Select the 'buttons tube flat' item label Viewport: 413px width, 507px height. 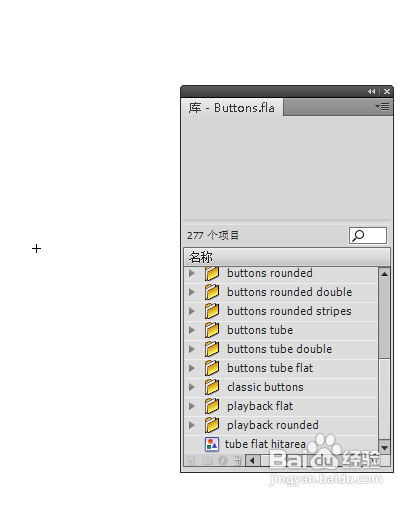click(270, 368)
